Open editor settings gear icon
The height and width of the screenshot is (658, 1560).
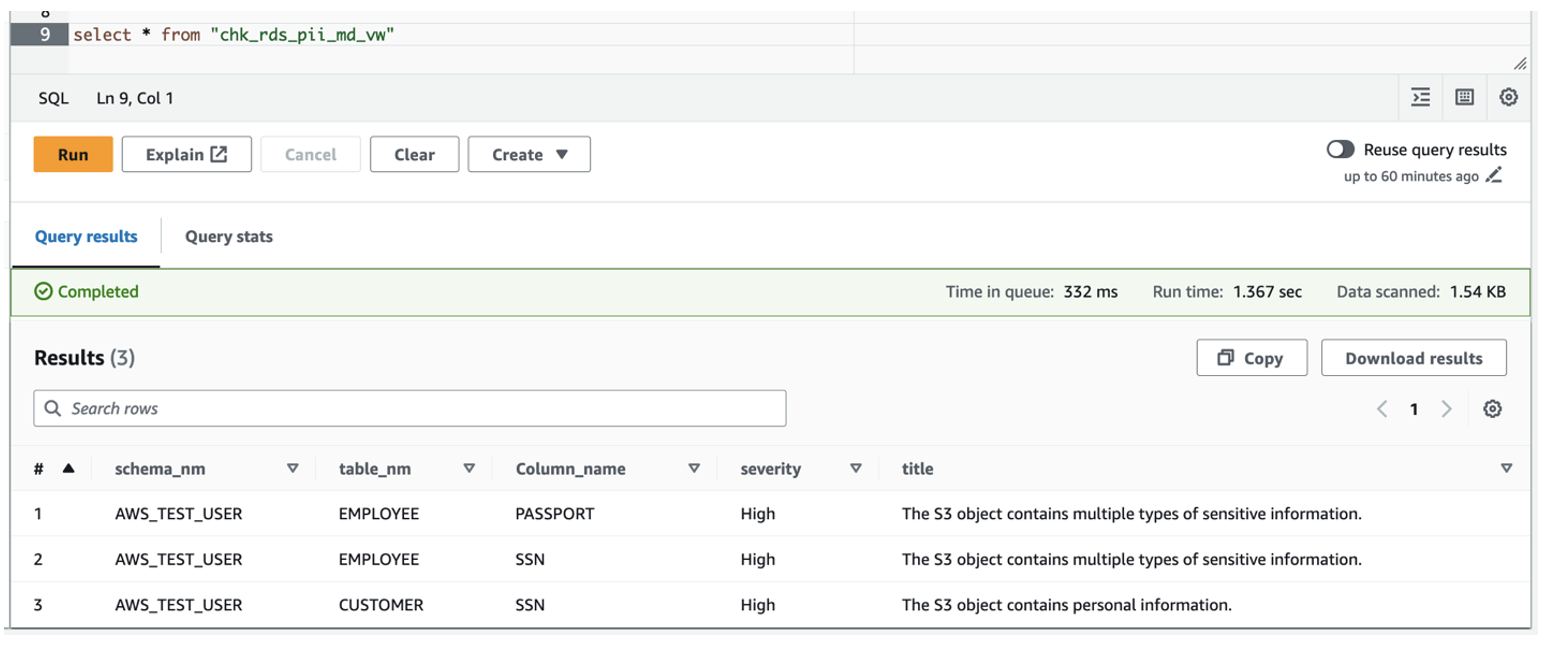click(1508, 97)
